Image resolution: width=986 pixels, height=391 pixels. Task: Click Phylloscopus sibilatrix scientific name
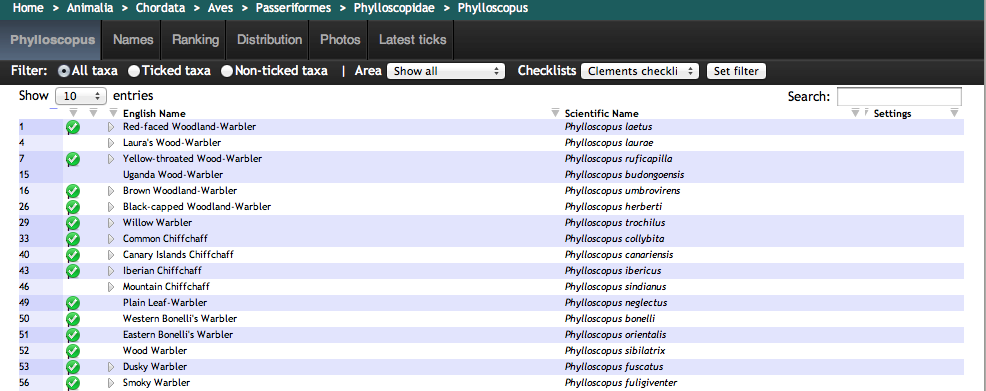(615, 351)
